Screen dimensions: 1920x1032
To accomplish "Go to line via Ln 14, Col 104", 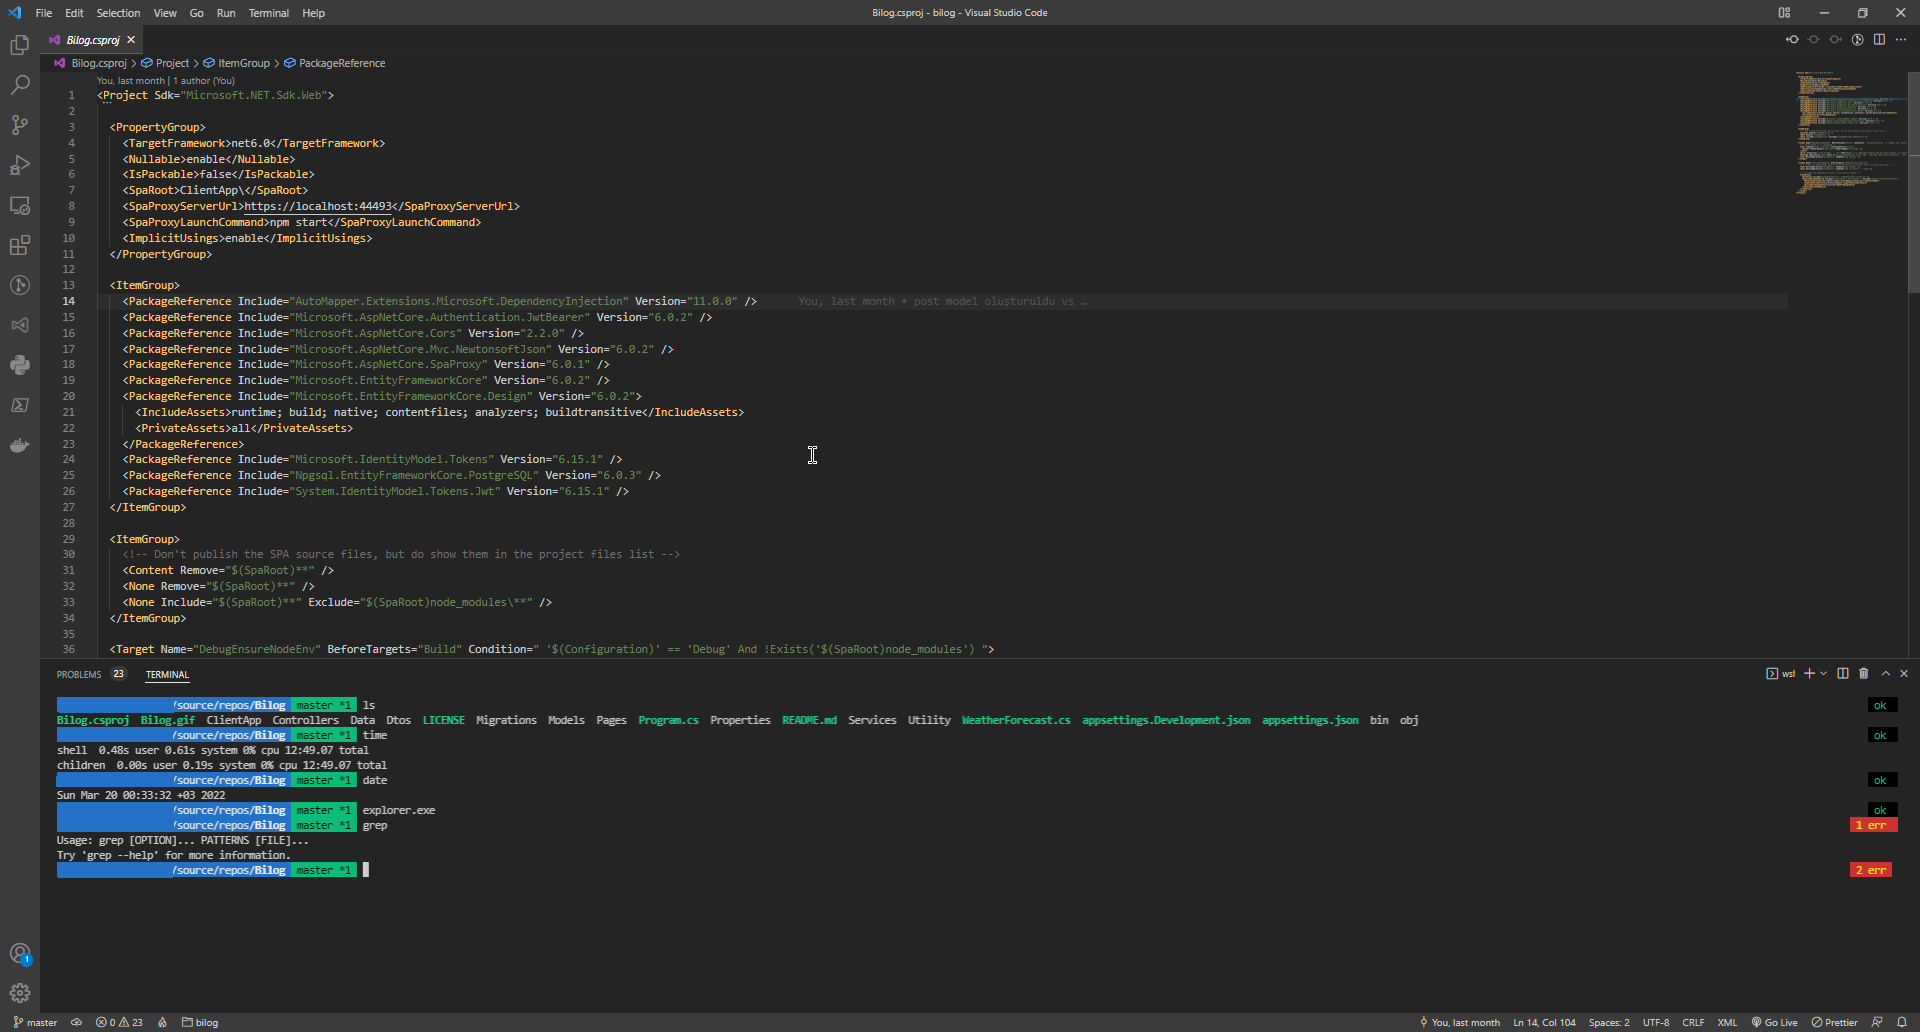I will click(1544, 1022).
